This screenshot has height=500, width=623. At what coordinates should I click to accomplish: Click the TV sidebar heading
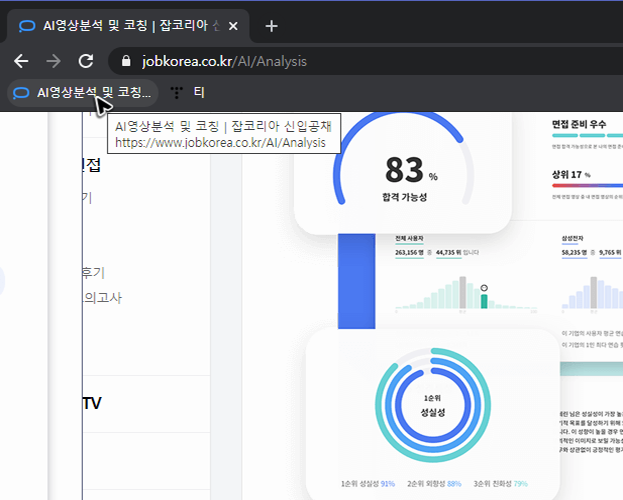pos(92,403)
